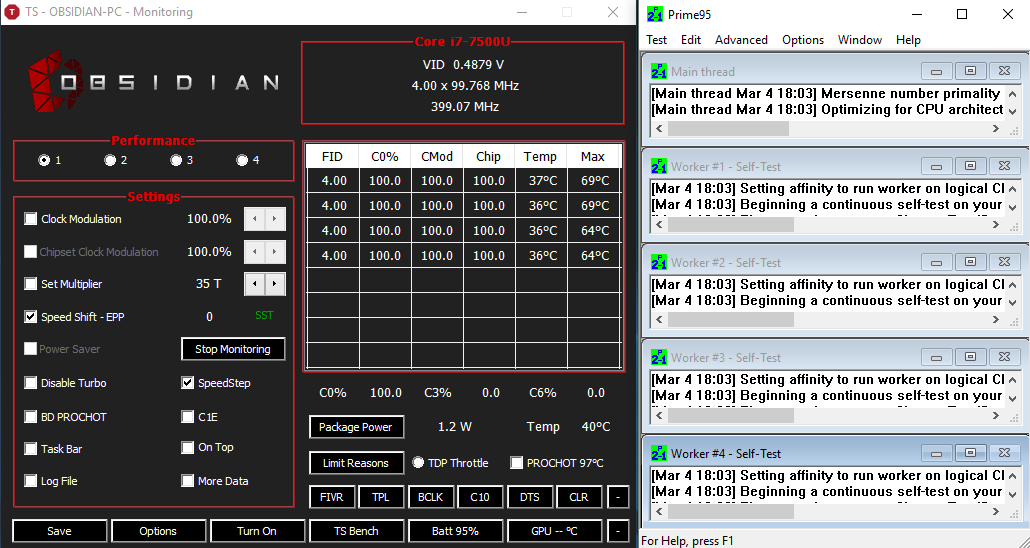1030x548 pixels.
Task: Decrease Clock Modulation with left arrow
Action: pyautogui.click(x=254, y=219)
